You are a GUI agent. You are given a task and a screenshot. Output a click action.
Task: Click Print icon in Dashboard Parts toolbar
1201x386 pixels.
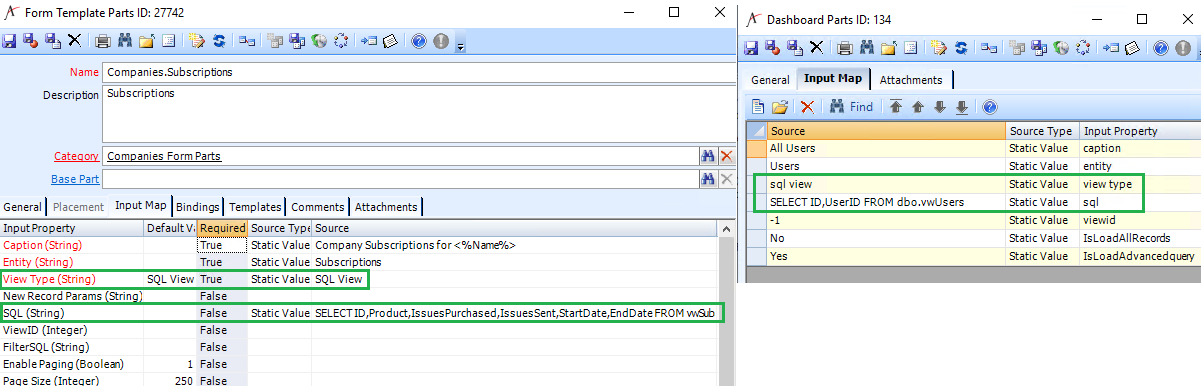tap(845, 47)
